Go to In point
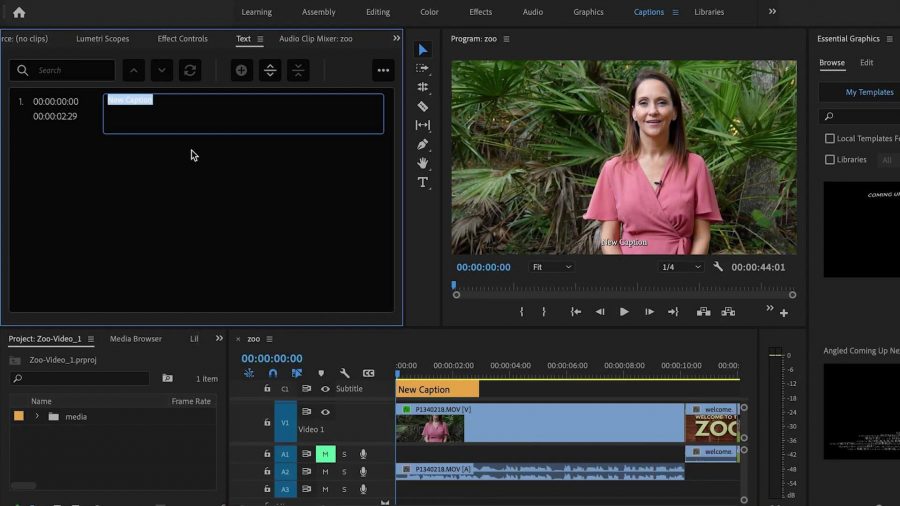900x506 pixels. 576,312
